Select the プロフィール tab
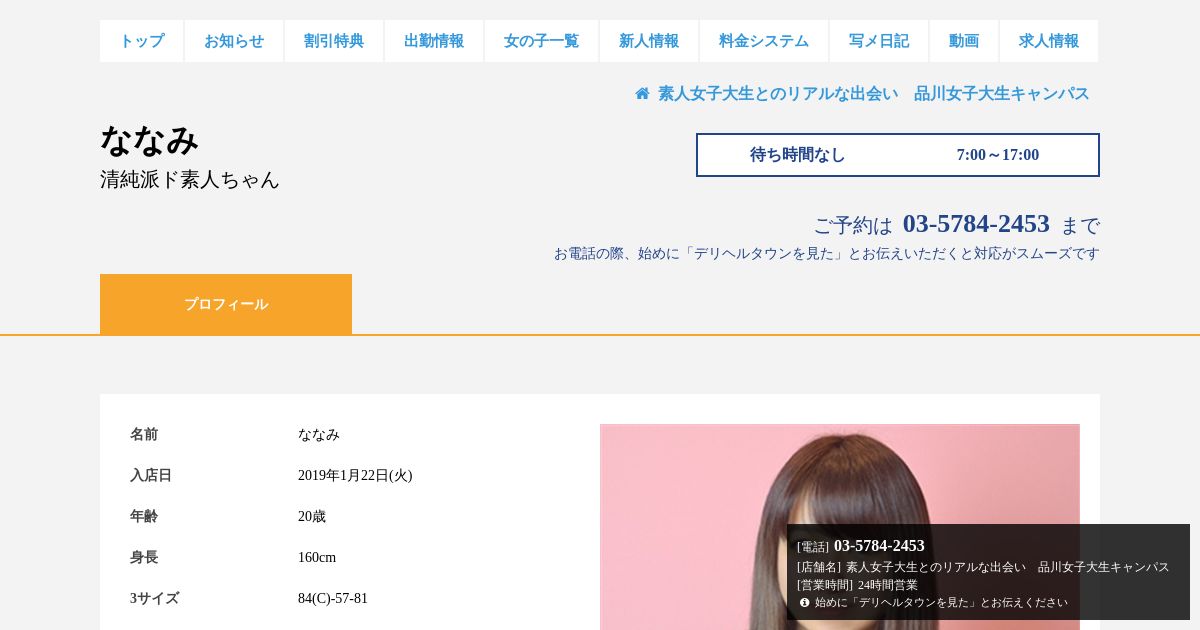This screenshot has height=630, width=1200. (x=226, y=304)
